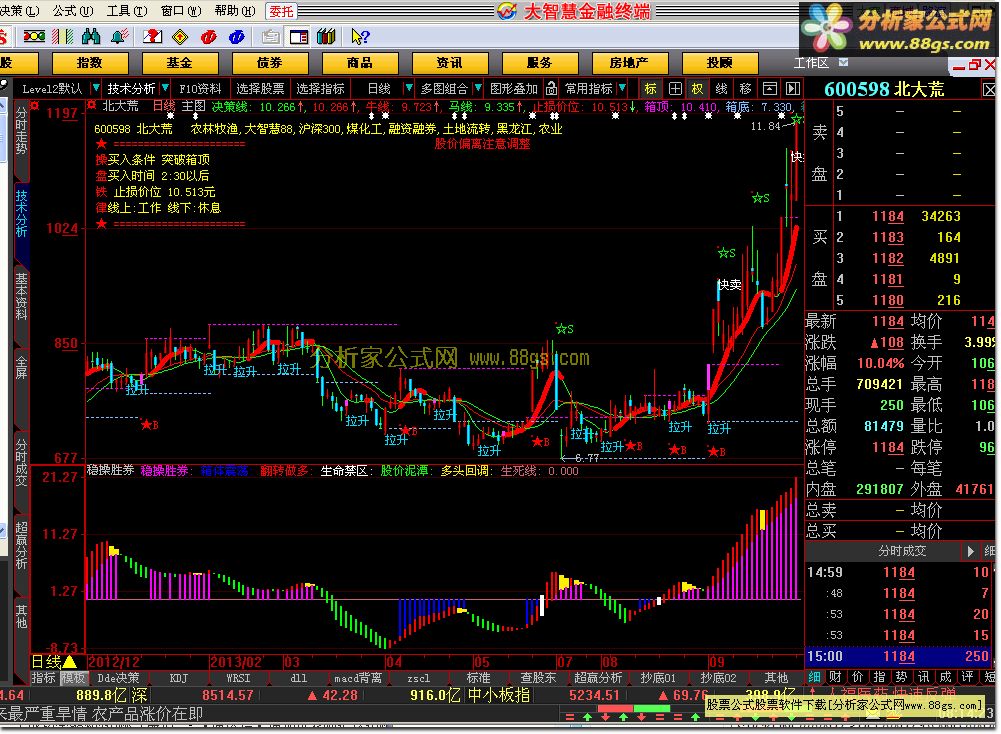The height and width of the screenshot is (734, 1001).
Task: Click the 选择指标 button
Action: [320, 88]
